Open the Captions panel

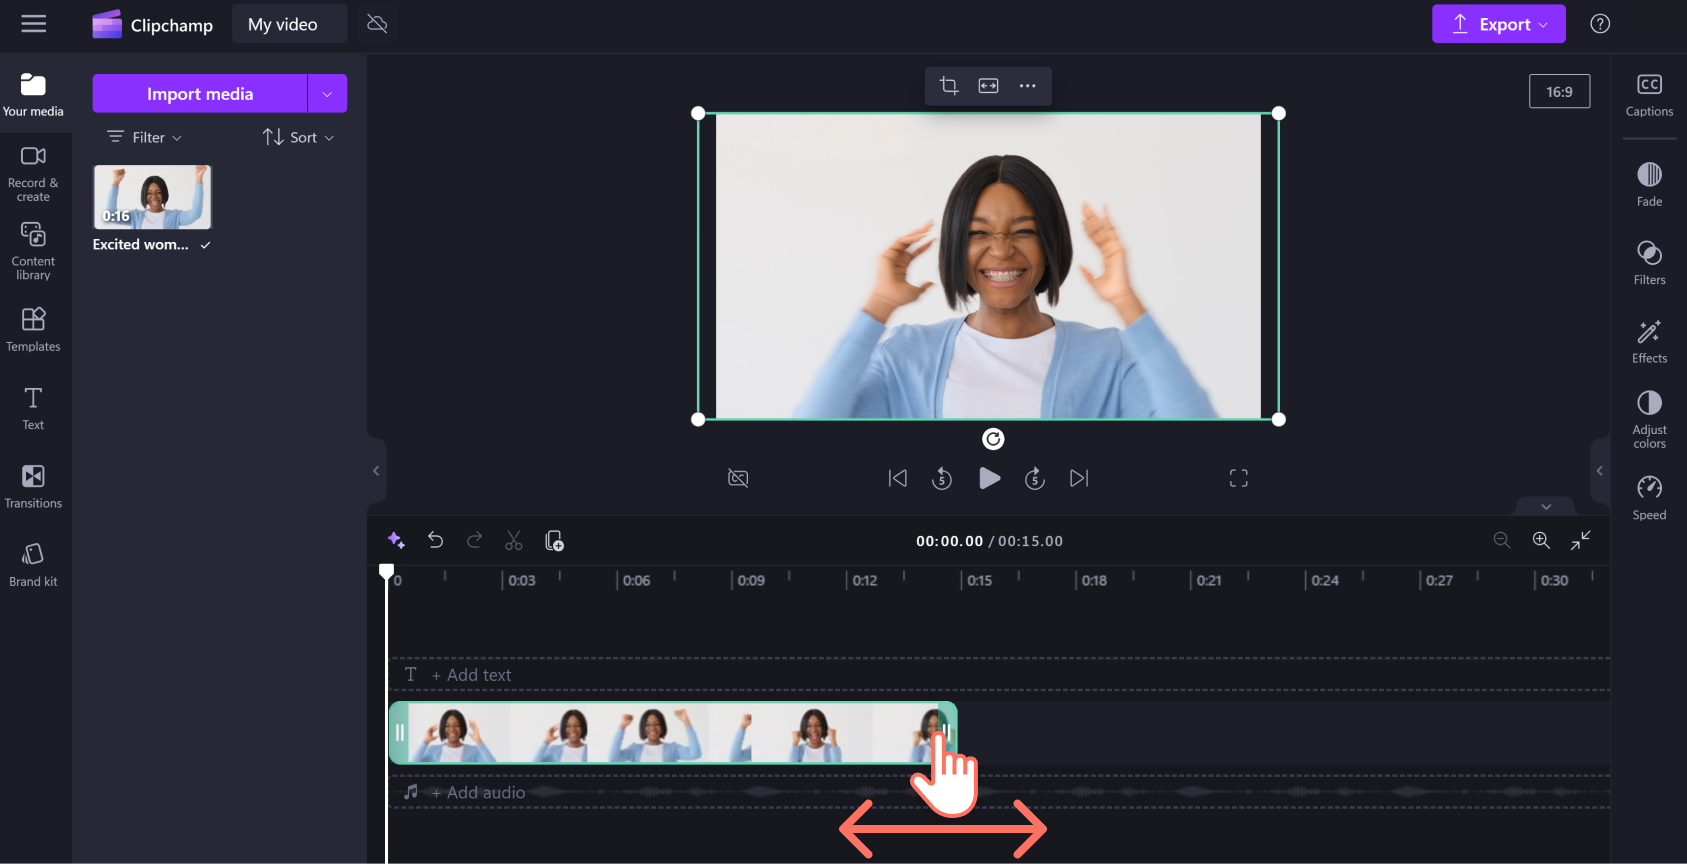(x=1649, y=95)
